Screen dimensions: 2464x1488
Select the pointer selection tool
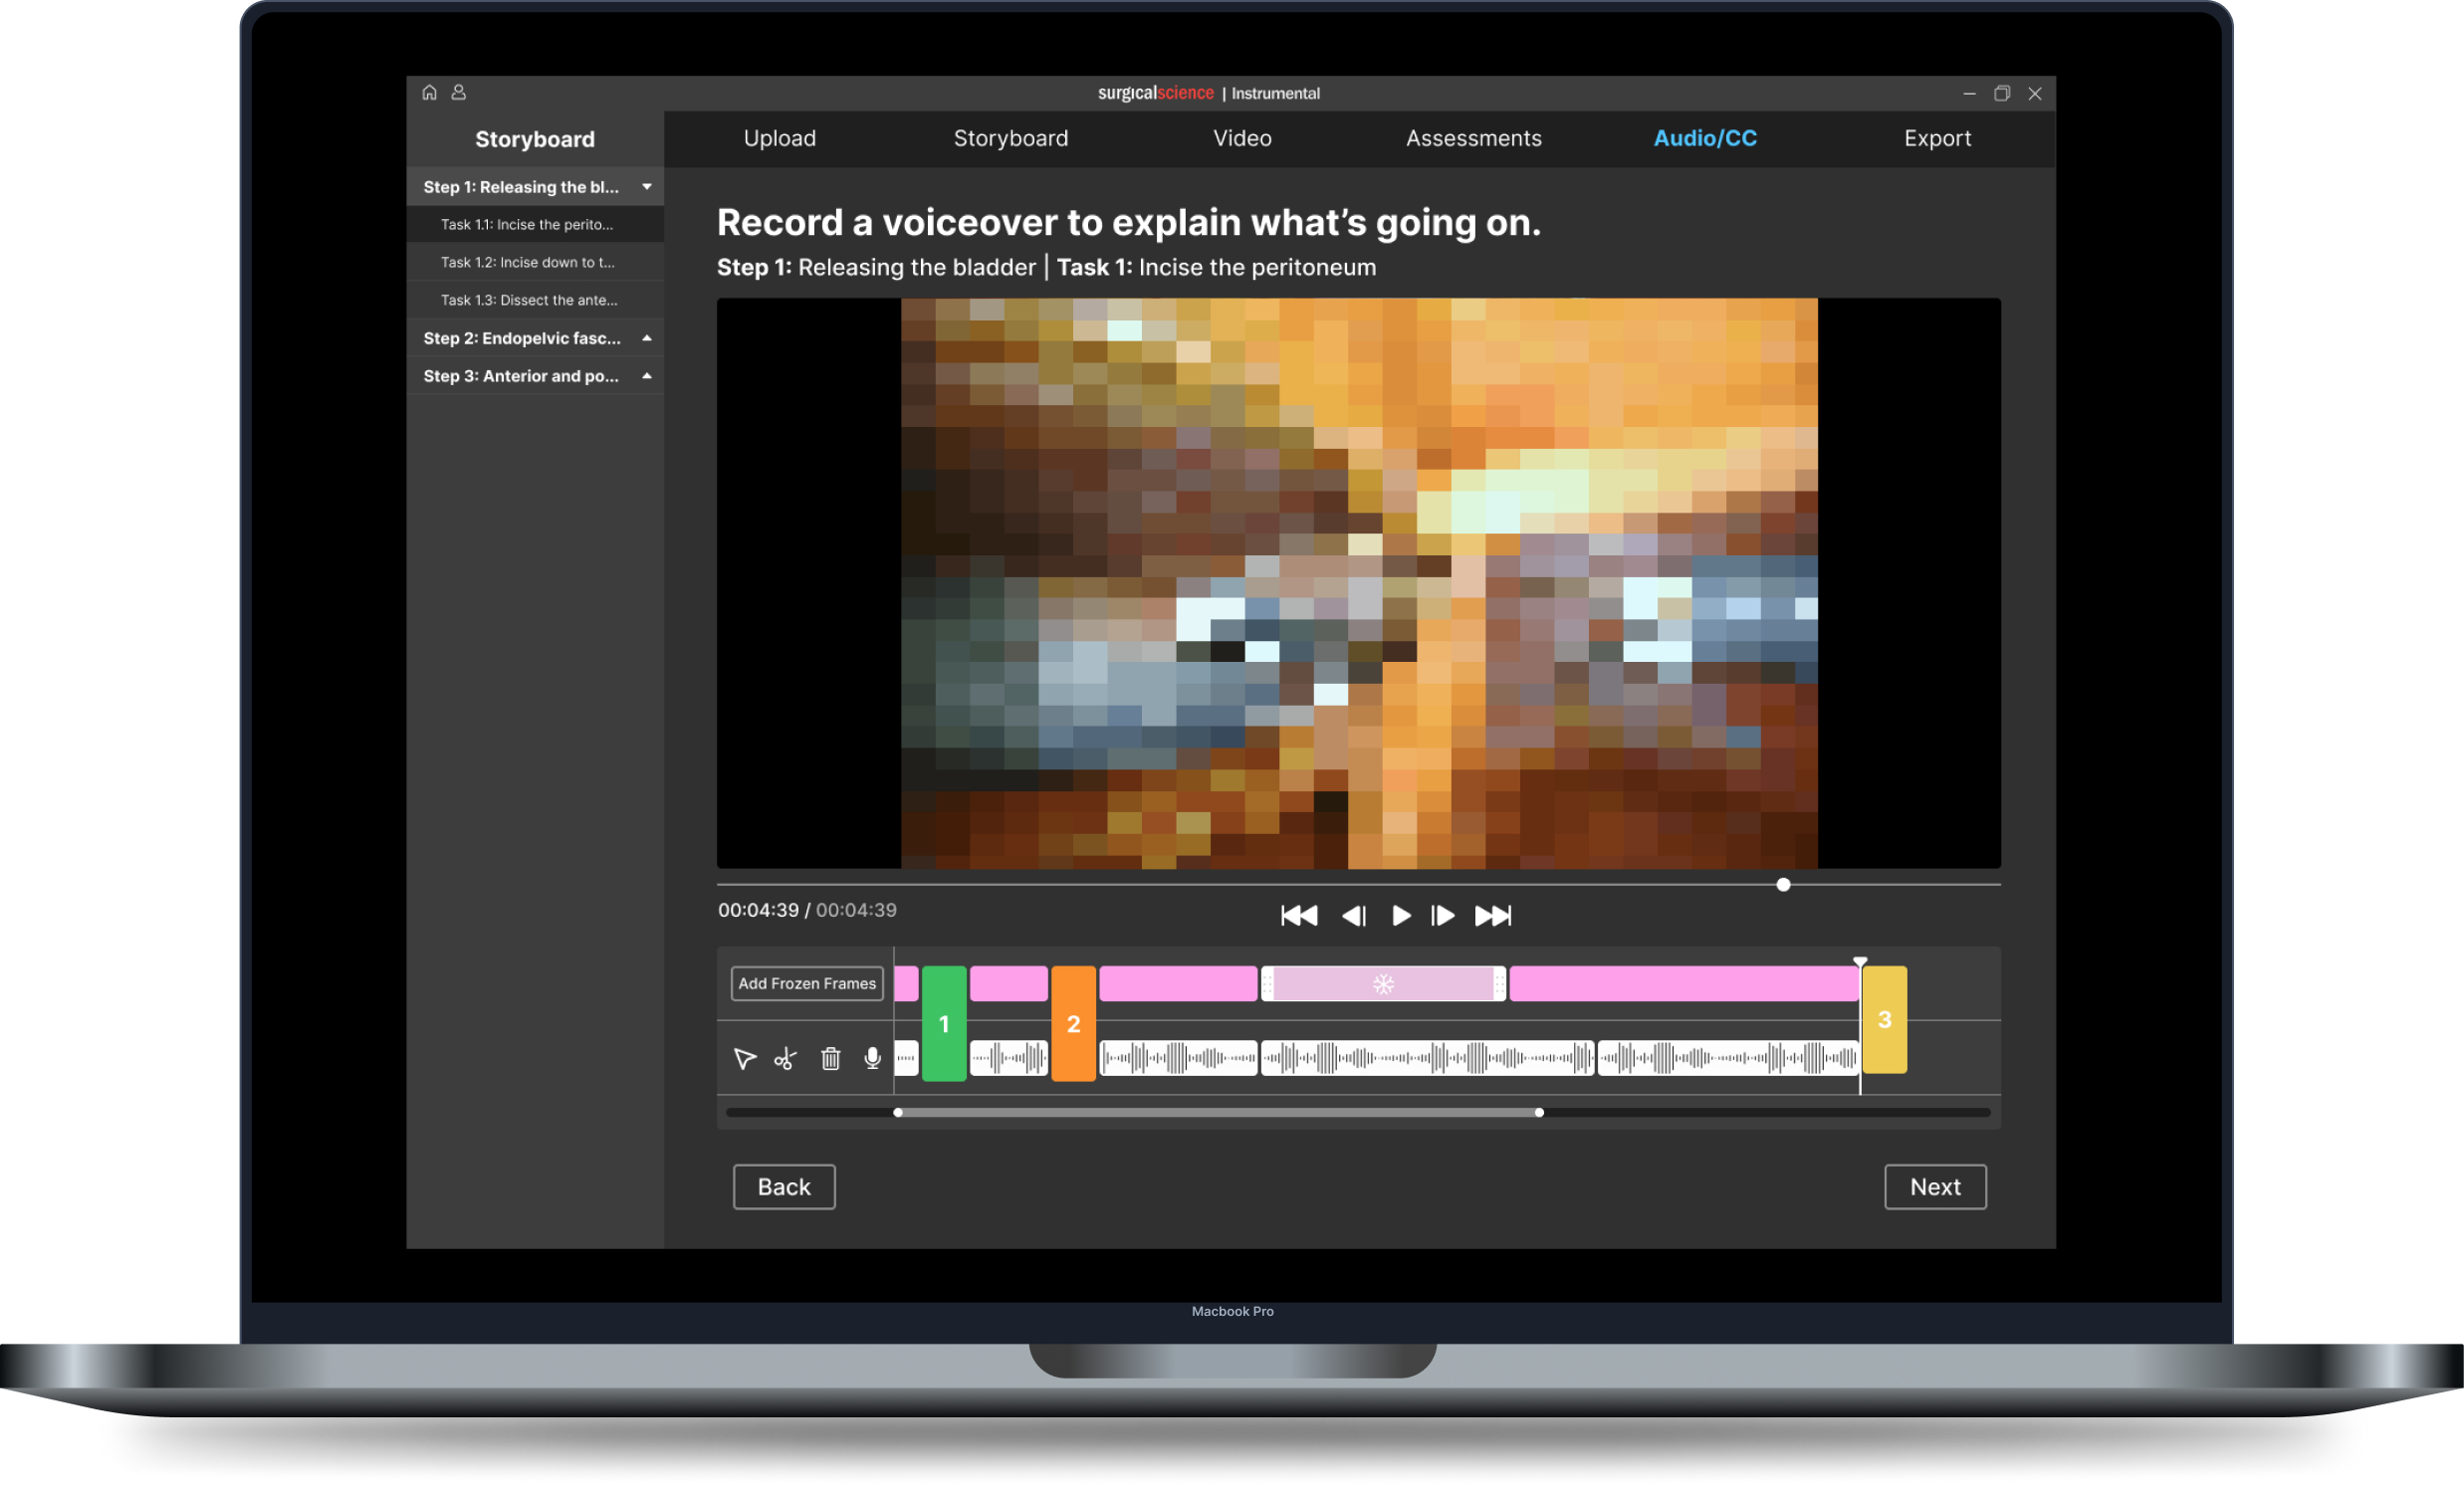pyautogui.click(x=744, y=1058)
